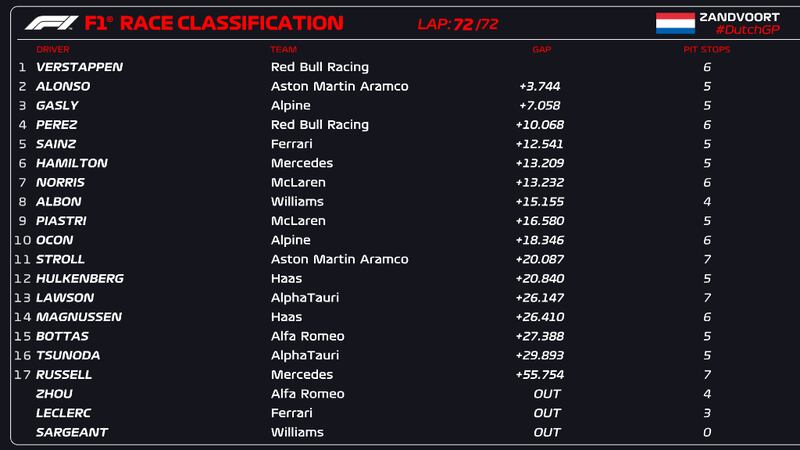Sort by the TEAM column header
The width and height of the screenshot is (800, 450).
pyautogui.click(x=283, y=49)
